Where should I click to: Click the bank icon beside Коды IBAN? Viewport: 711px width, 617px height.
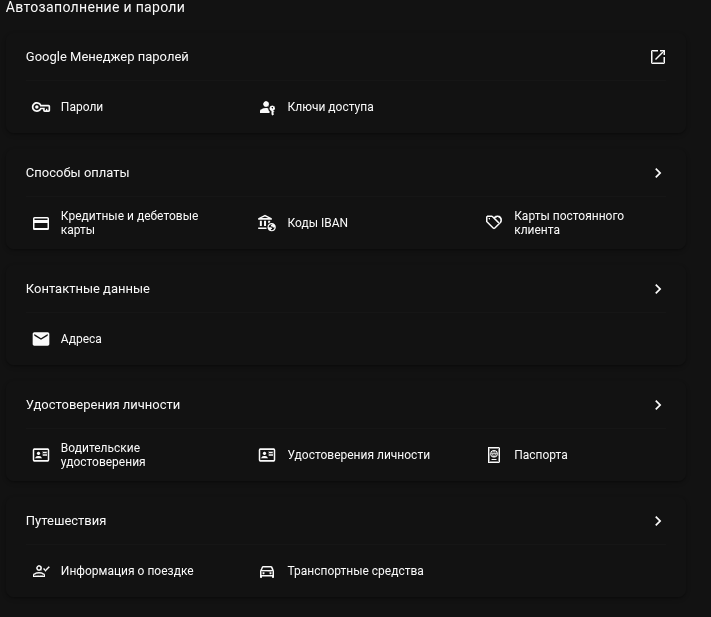[x=267, y=223]
